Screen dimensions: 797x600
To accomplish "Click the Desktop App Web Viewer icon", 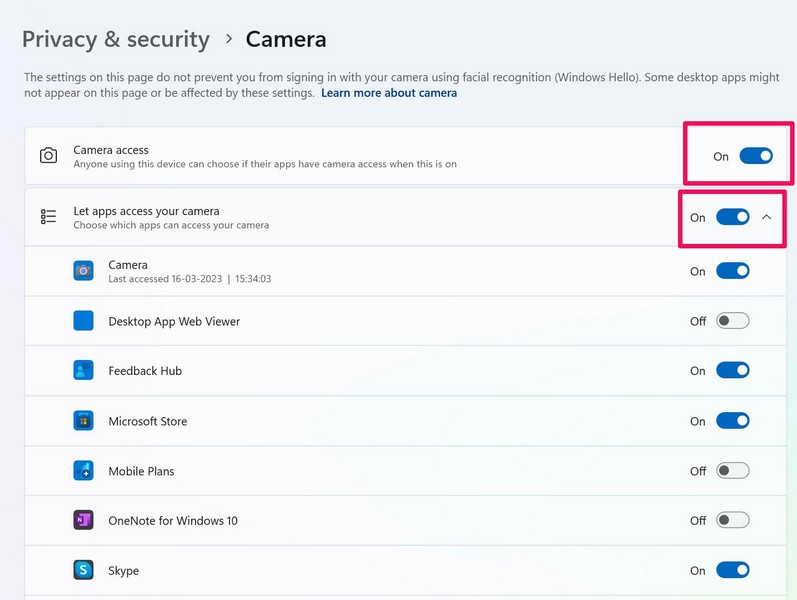I will click(x=84, y=321).
